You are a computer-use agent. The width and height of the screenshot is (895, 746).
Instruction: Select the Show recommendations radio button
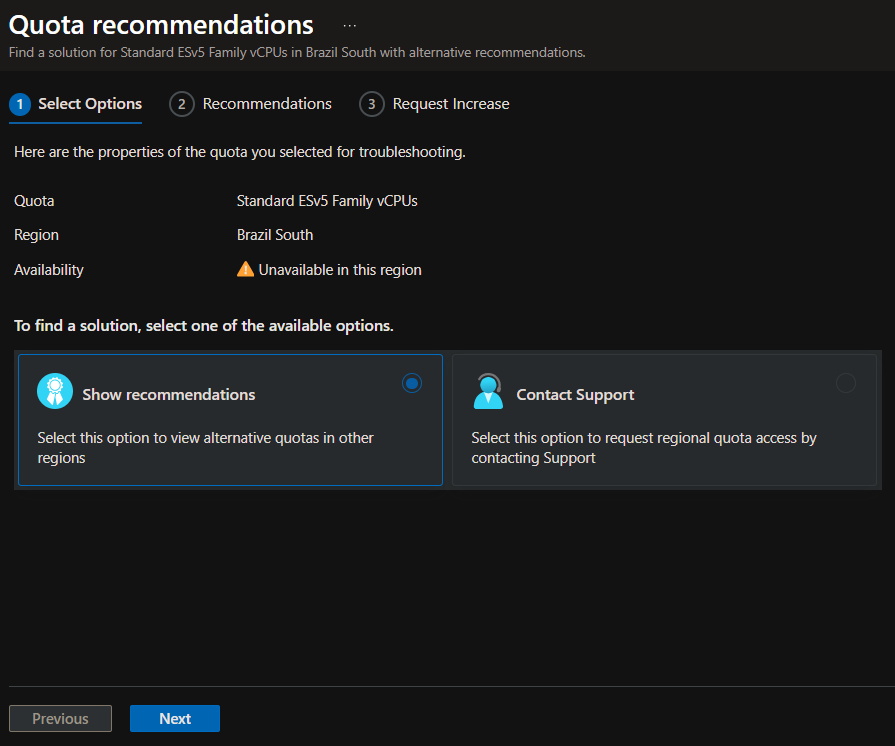click(x=412, y=383)
